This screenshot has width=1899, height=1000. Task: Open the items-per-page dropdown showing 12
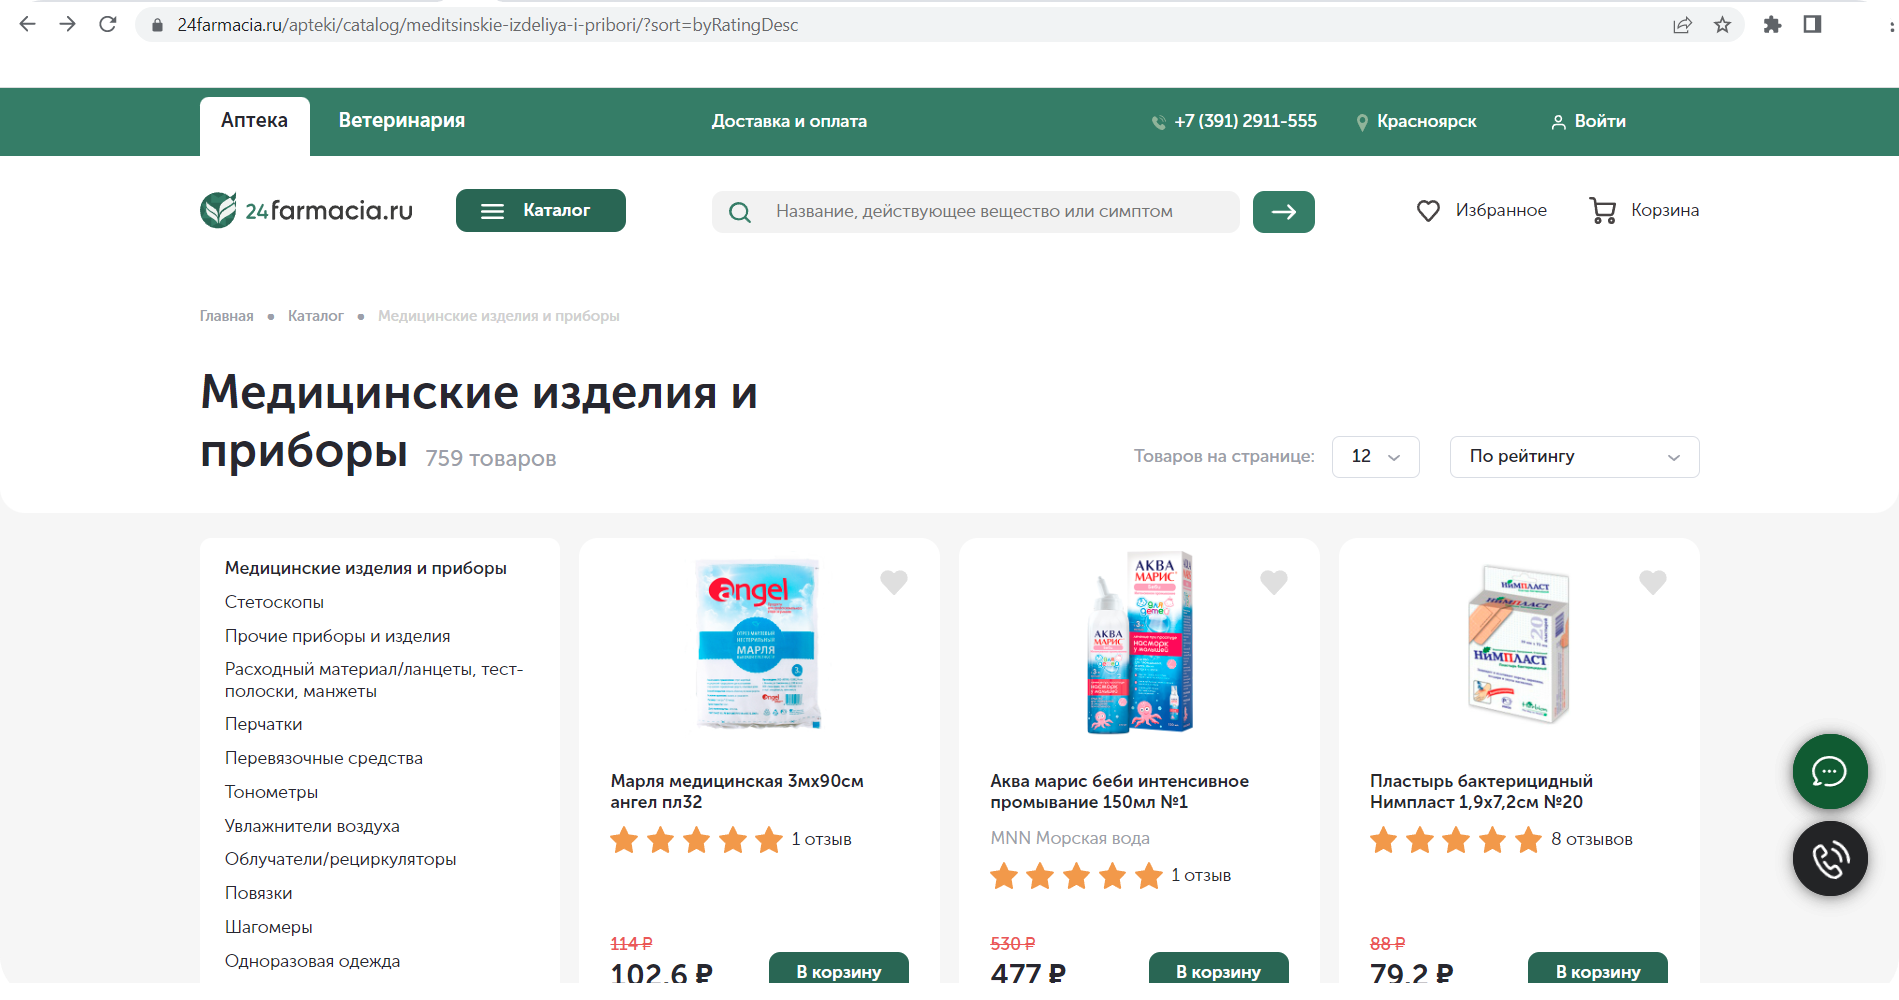[1375, 457]
